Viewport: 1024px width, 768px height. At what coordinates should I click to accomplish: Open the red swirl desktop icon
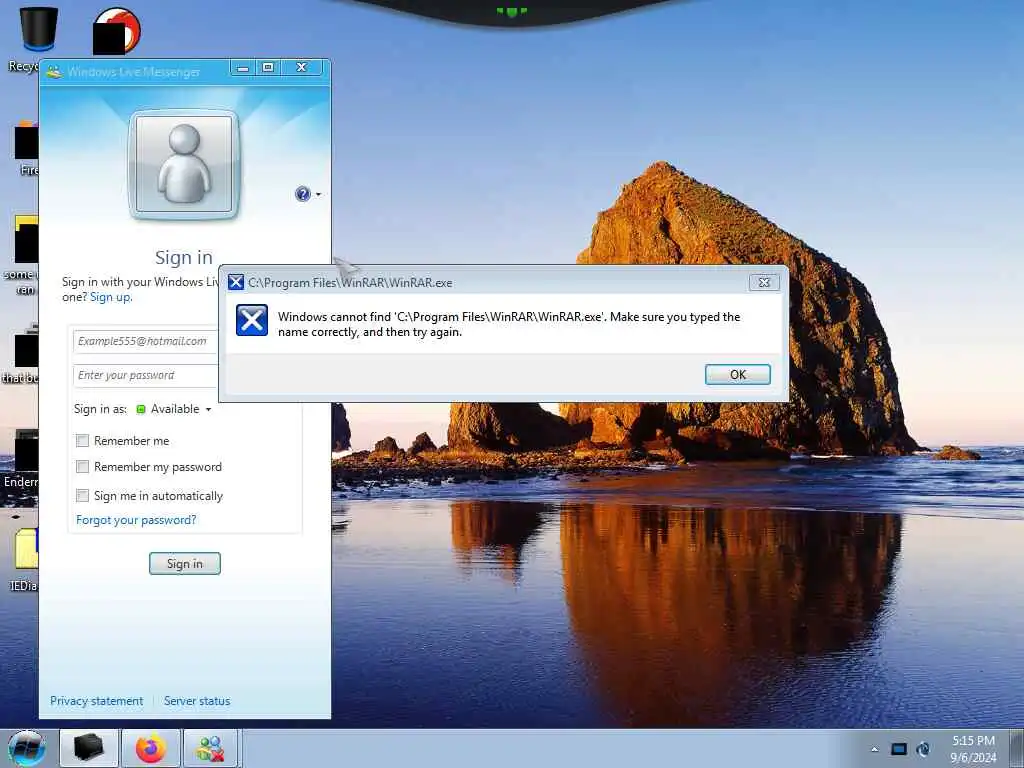[x=116, y=31]
